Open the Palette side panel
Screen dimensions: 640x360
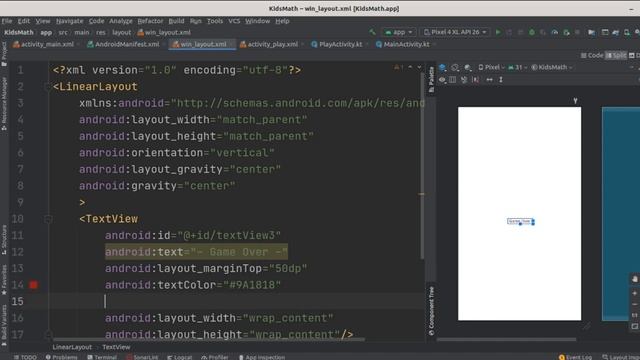tap(431, 79)
